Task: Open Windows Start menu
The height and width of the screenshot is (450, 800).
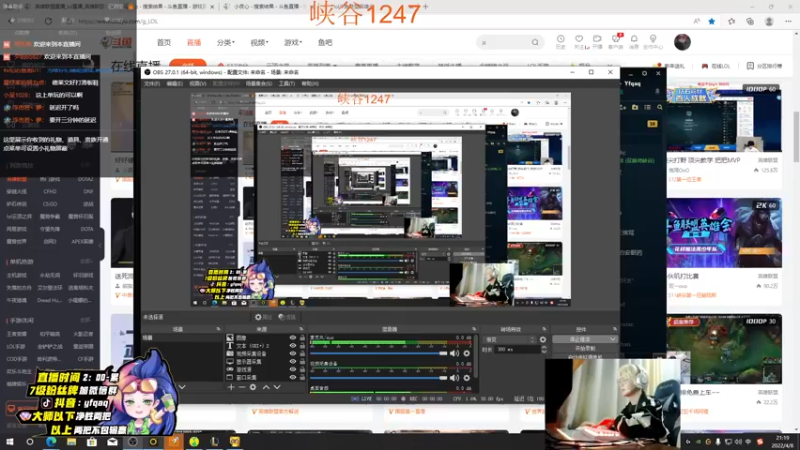Action: 9,442
